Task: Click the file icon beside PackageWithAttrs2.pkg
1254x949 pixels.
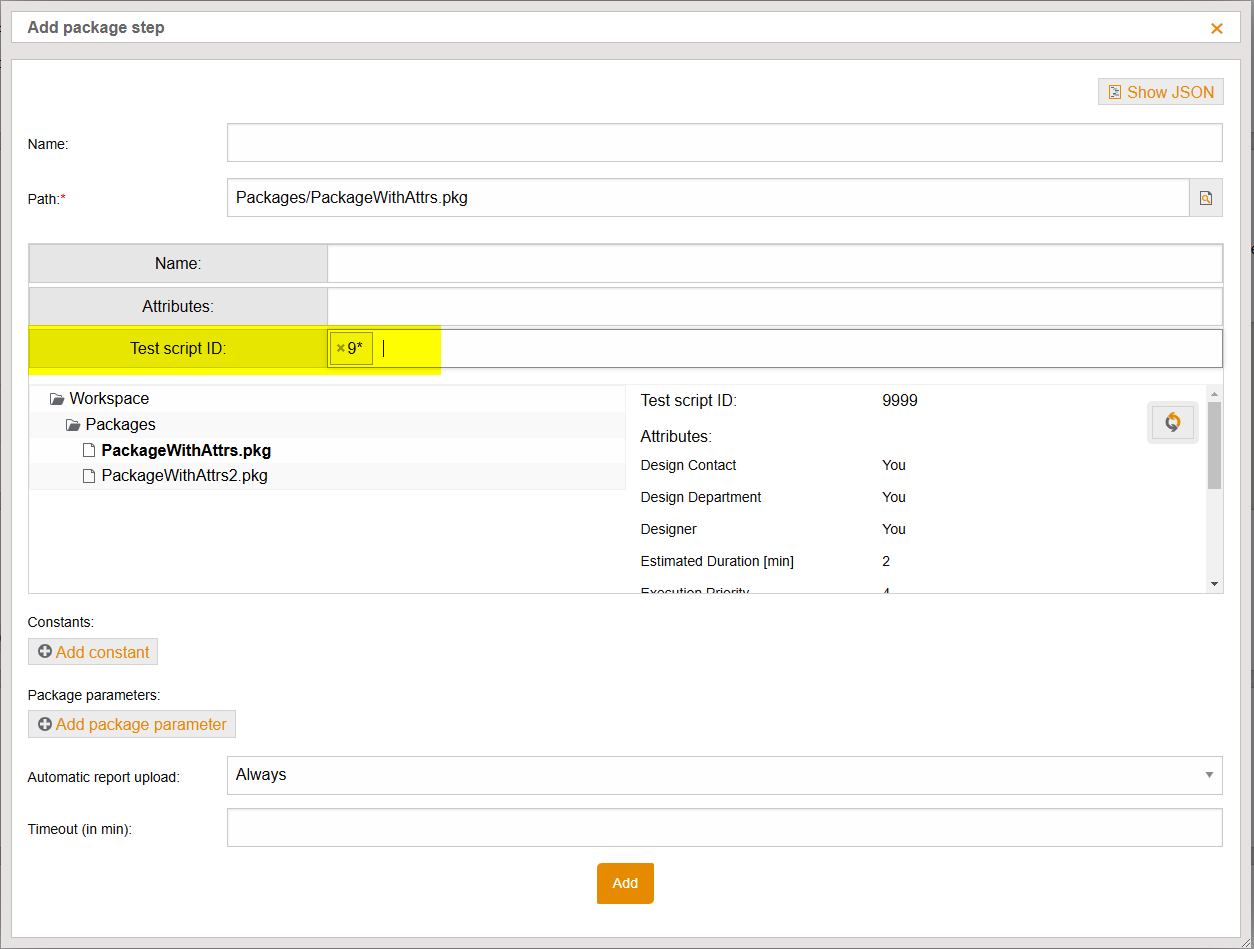Action: click(89, 475)
